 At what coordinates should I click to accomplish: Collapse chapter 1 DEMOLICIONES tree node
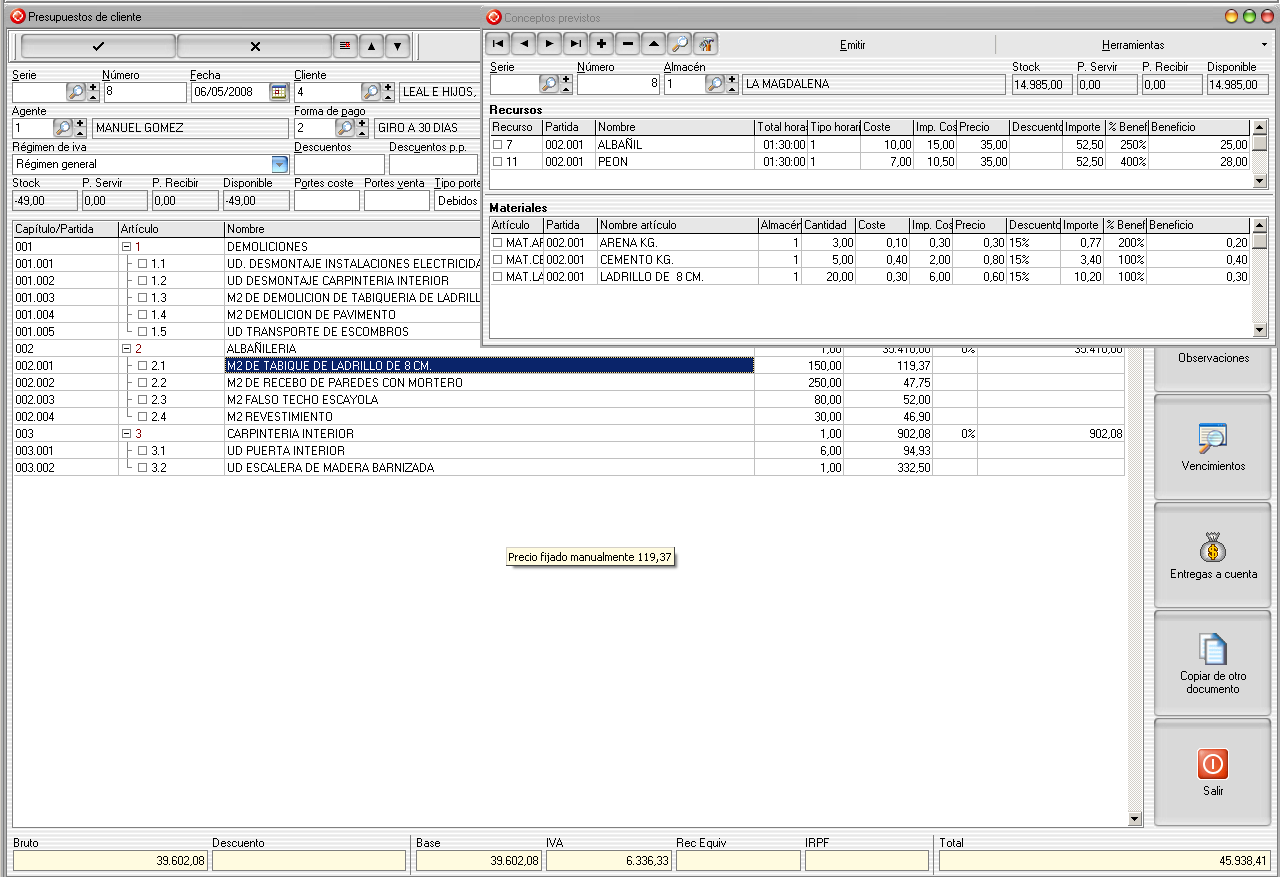pos(126,247)
